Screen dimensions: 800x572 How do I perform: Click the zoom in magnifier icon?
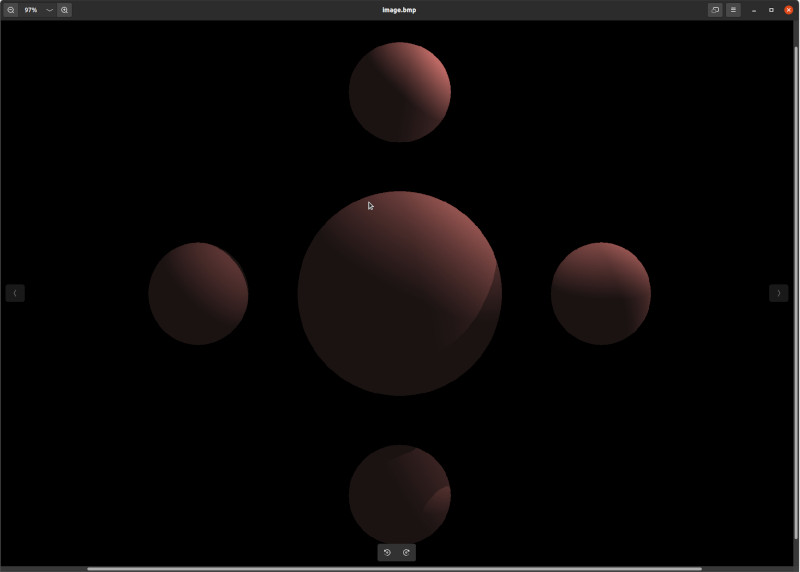pyautogui.click(x=64, y=10)
